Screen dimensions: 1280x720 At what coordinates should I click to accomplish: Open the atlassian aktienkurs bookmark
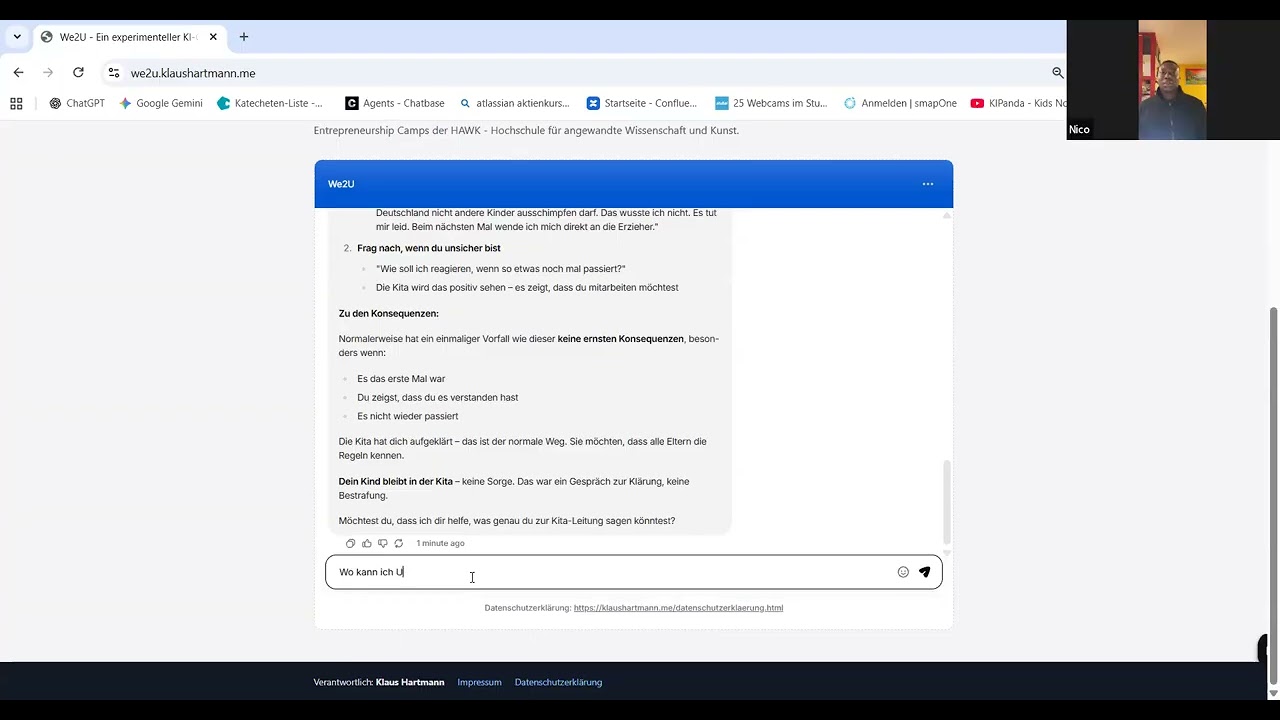(x=514, y=103)
